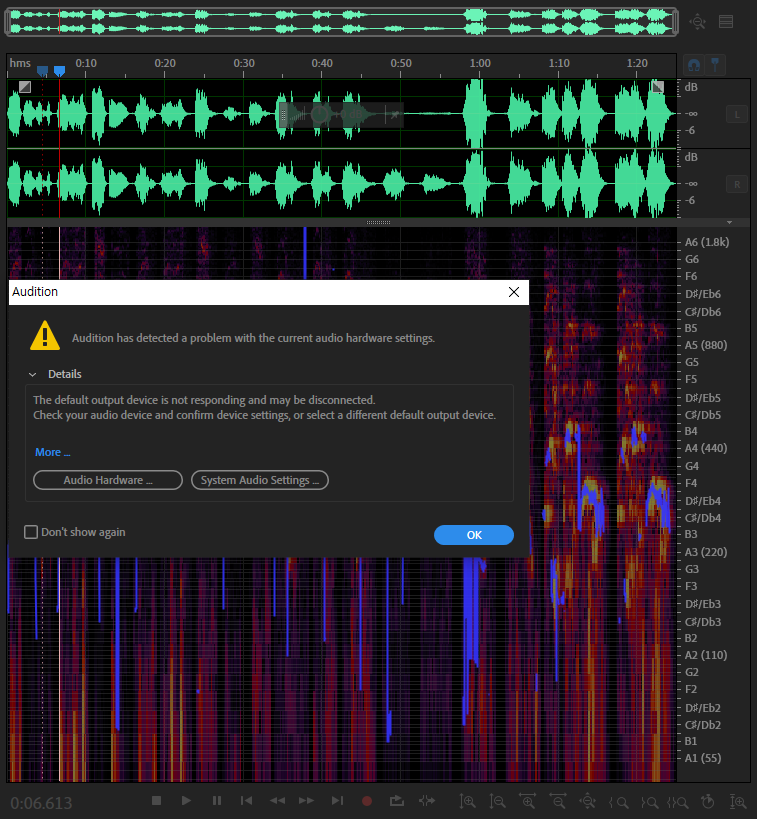Click Zoom to Selection icon
This screenshot has height=819, width=757.
(679, 802)
